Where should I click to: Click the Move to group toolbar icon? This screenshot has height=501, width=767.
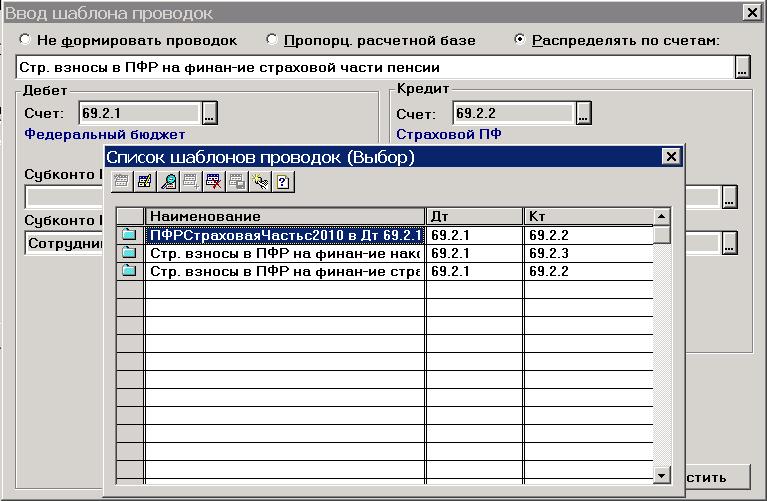pos(237,182)
